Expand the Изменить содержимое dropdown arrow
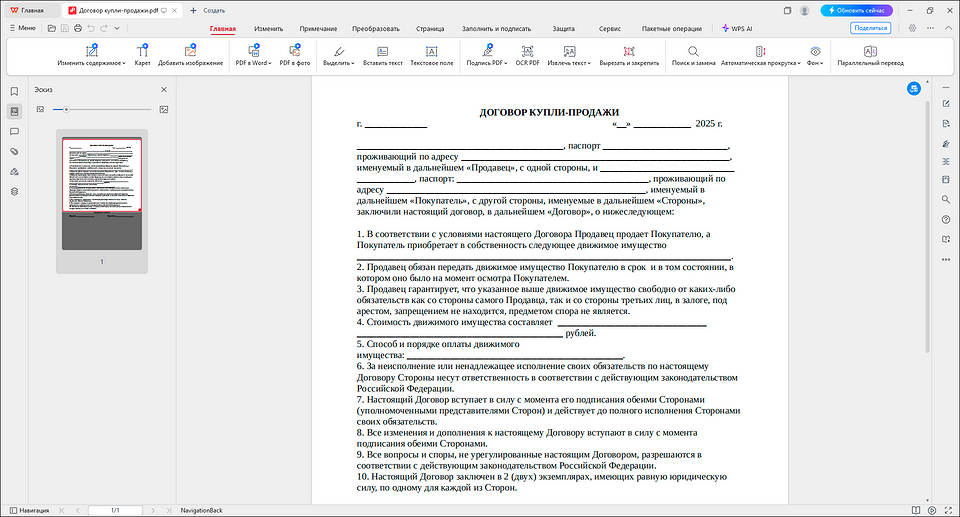960x517 pixels. click(x=124, y=63)
